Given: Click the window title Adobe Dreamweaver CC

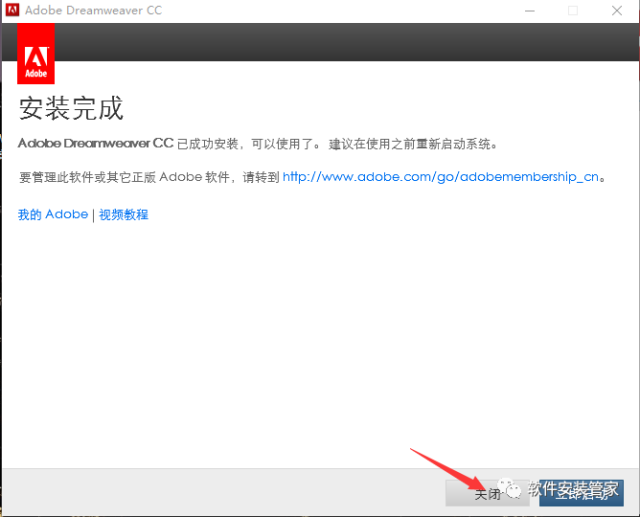Looking at the screenshot, I should (x=99, y=11).
